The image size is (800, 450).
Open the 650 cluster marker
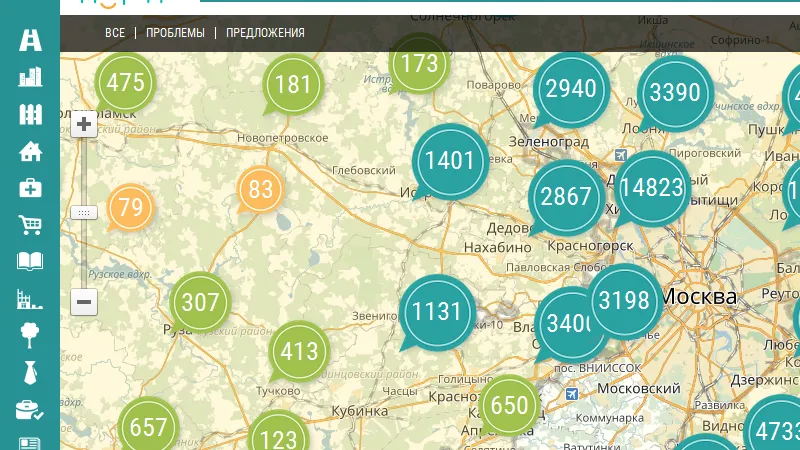point(509,406)
